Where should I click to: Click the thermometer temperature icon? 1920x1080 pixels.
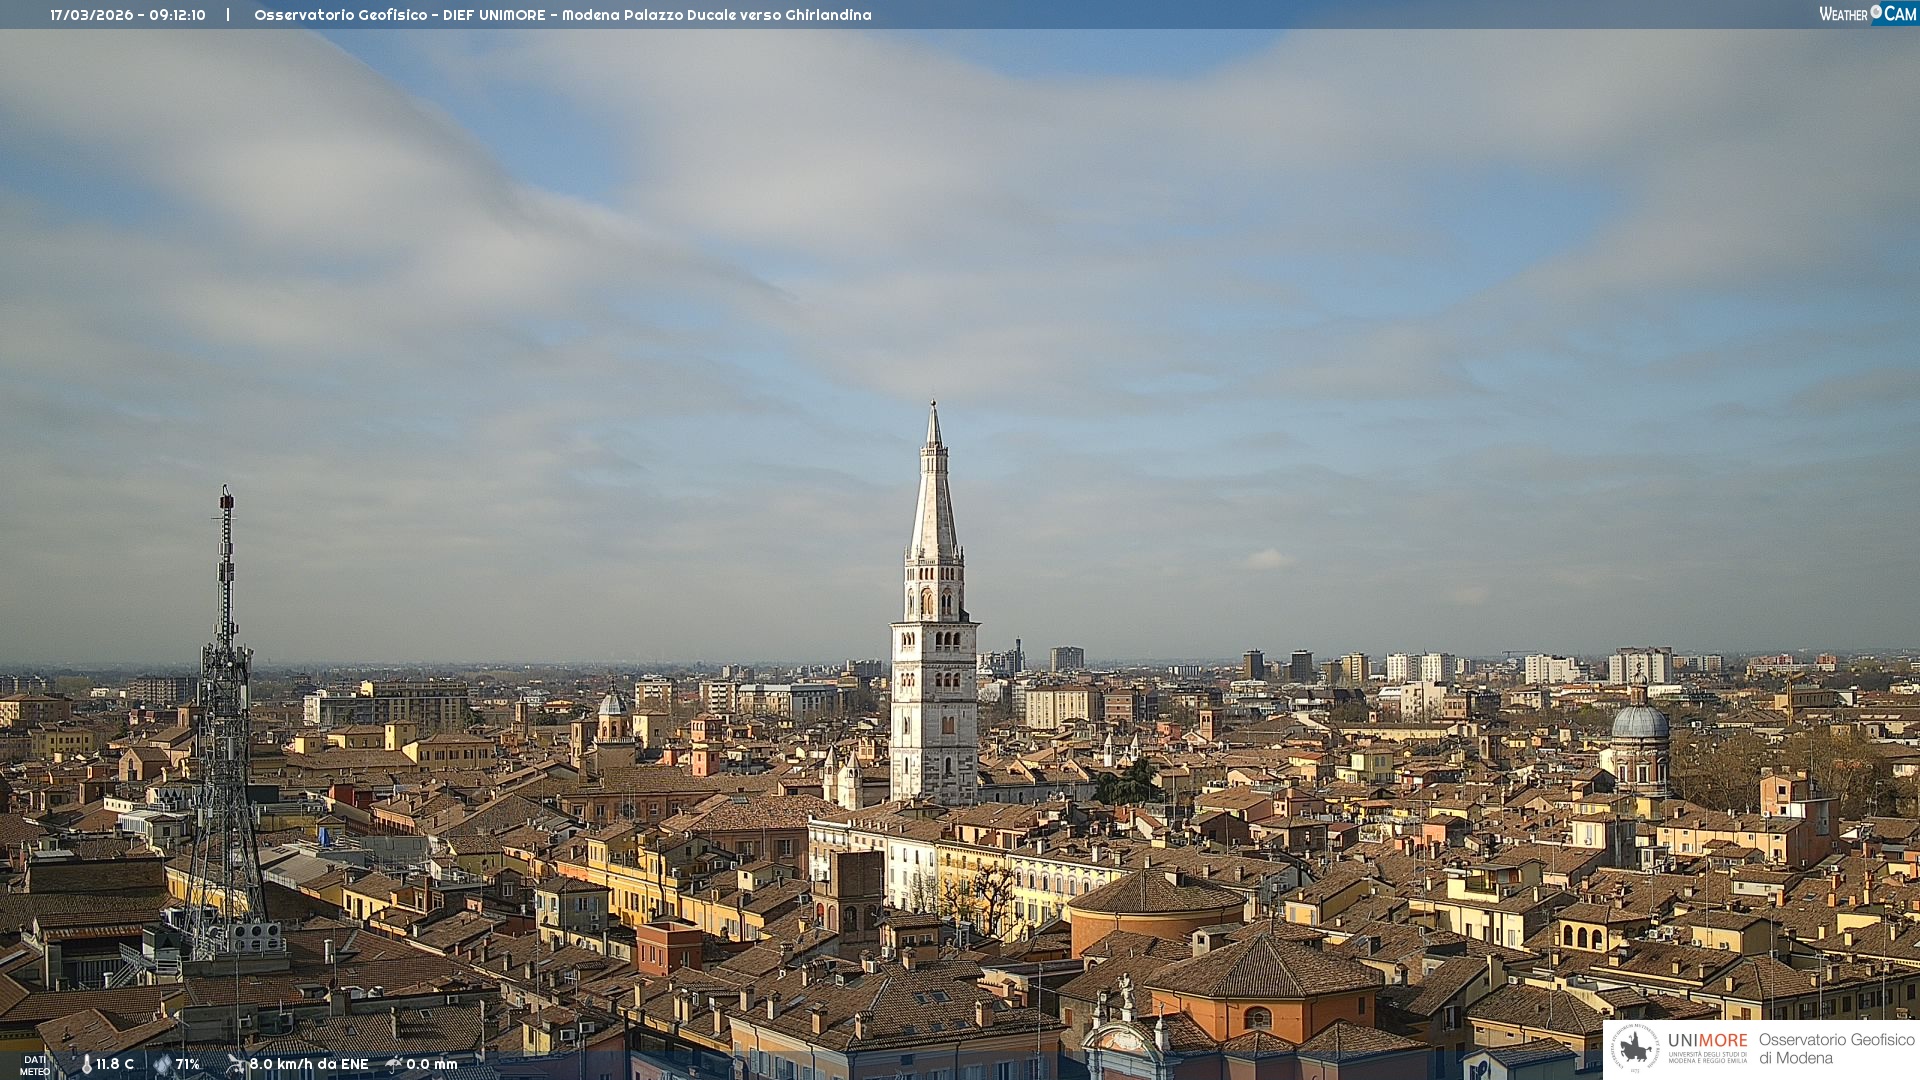click(86, 1064)
